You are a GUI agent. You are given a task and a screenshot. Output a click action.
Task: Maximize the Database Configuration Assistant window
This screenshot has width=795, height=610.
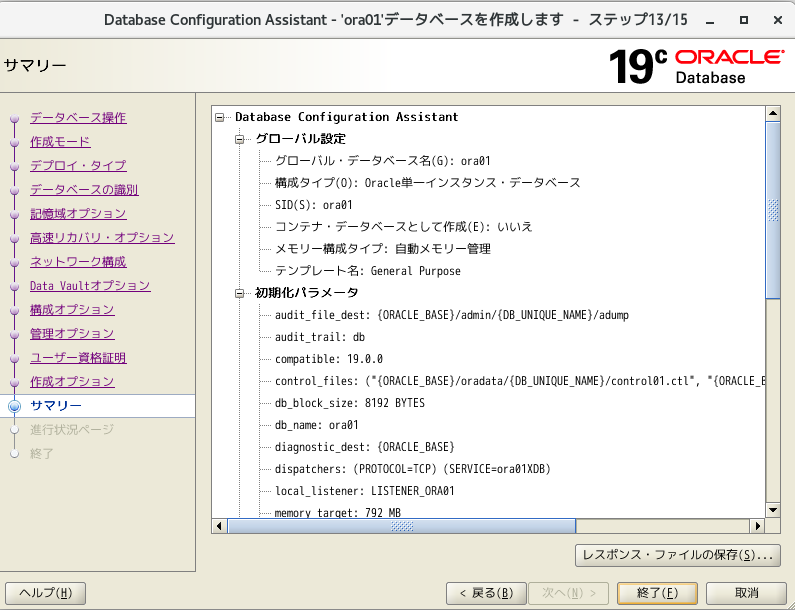coord(744,20)
